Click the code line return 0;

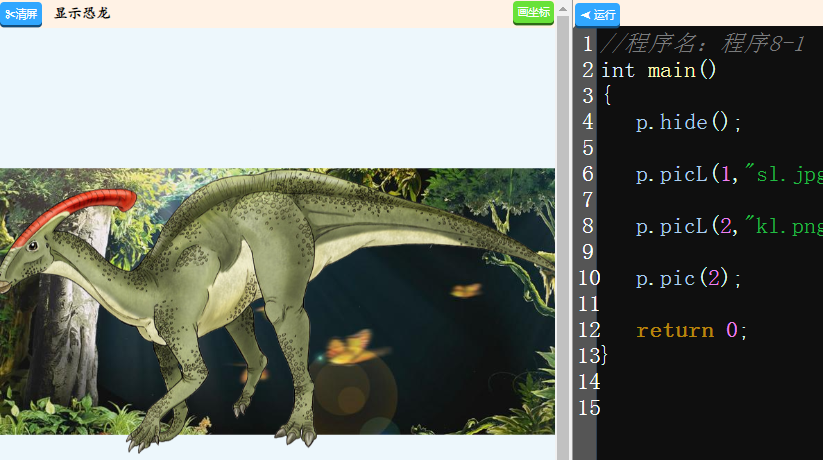[x=691, y=330]
